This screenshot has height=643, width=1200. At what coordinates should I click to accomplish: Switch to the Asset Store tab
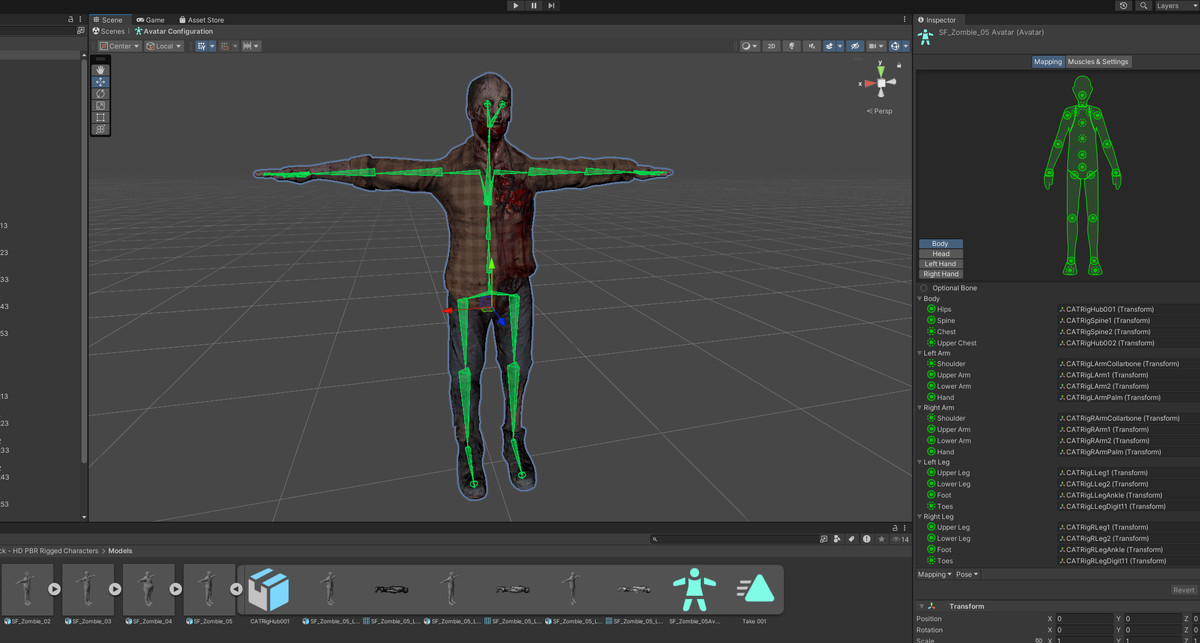coord(202,20)
